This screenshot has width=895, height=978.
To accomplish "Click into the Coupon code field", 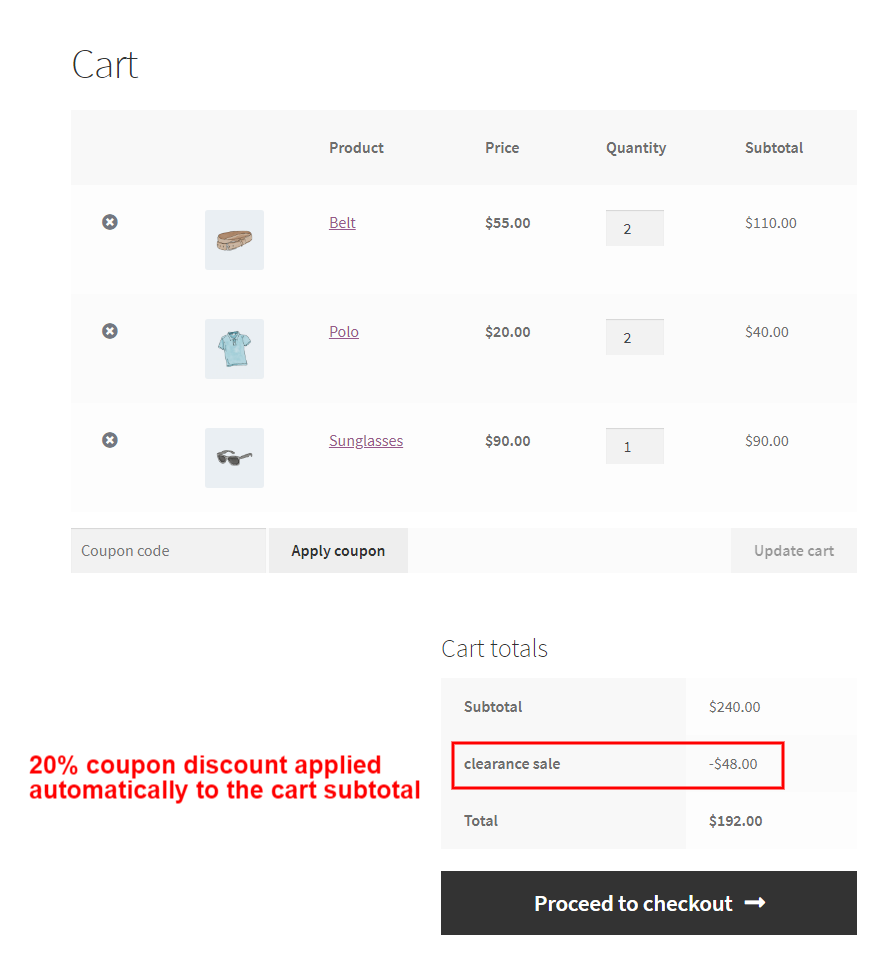I will [168, 550].
